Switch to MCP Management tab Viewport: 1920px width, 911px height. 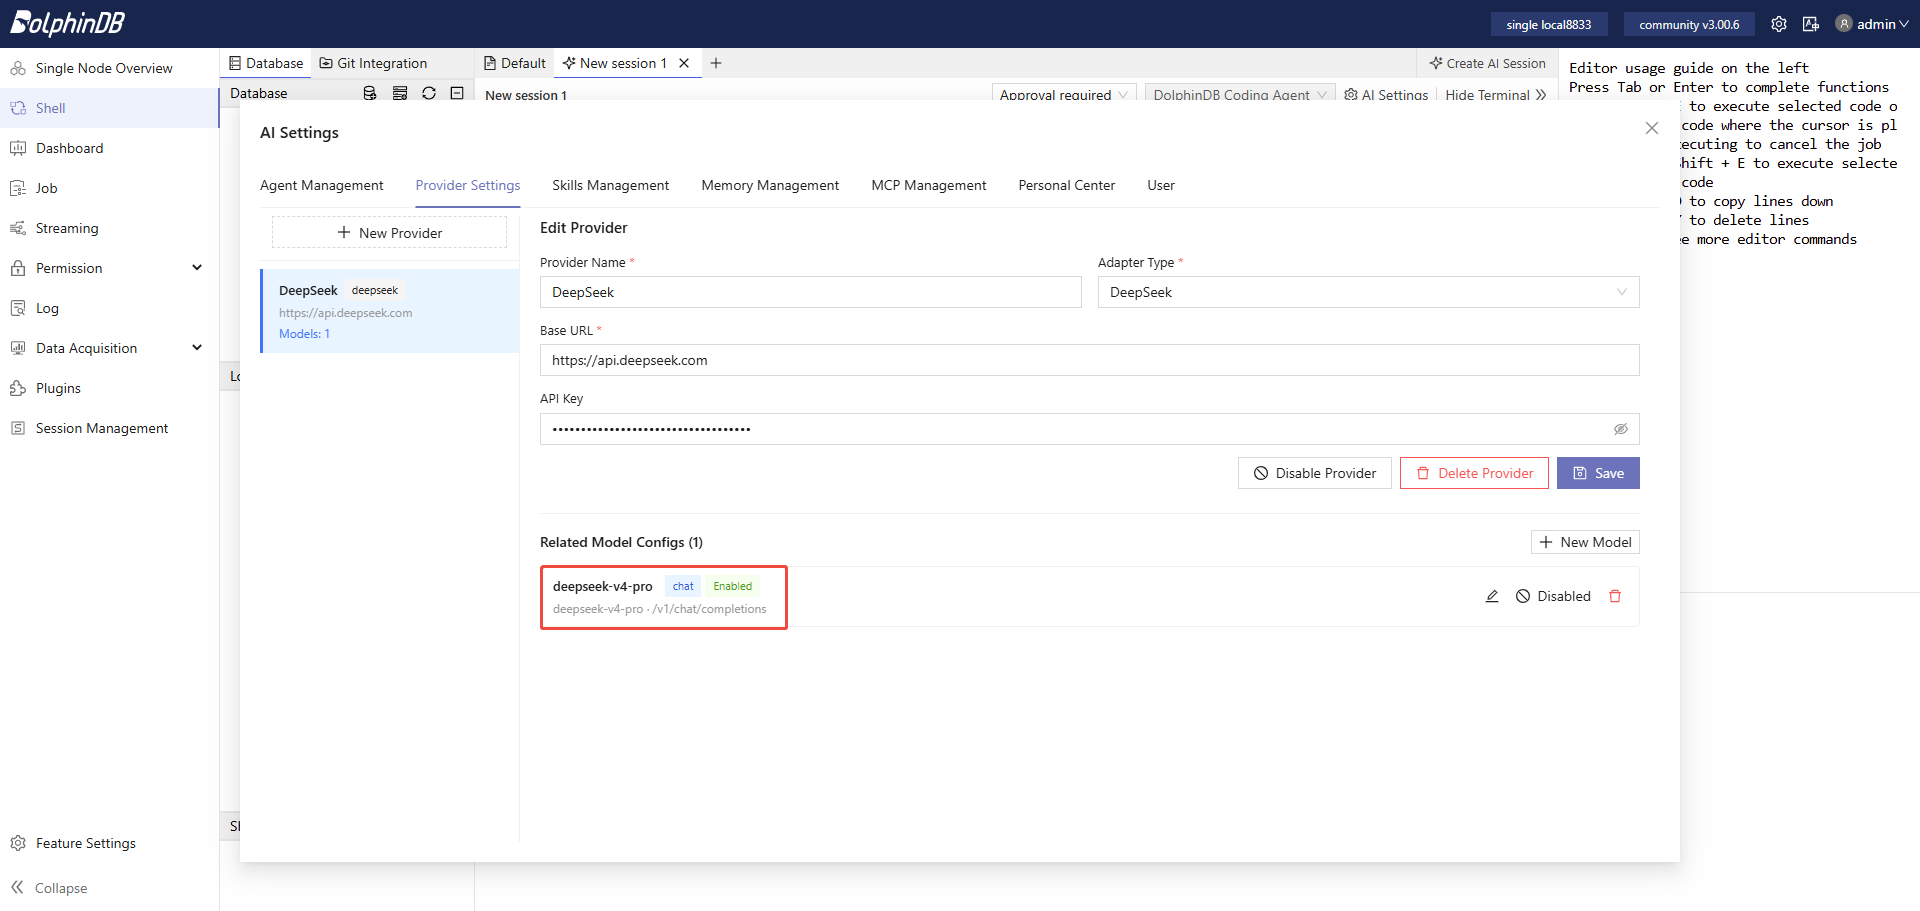(x=929, y=185)
